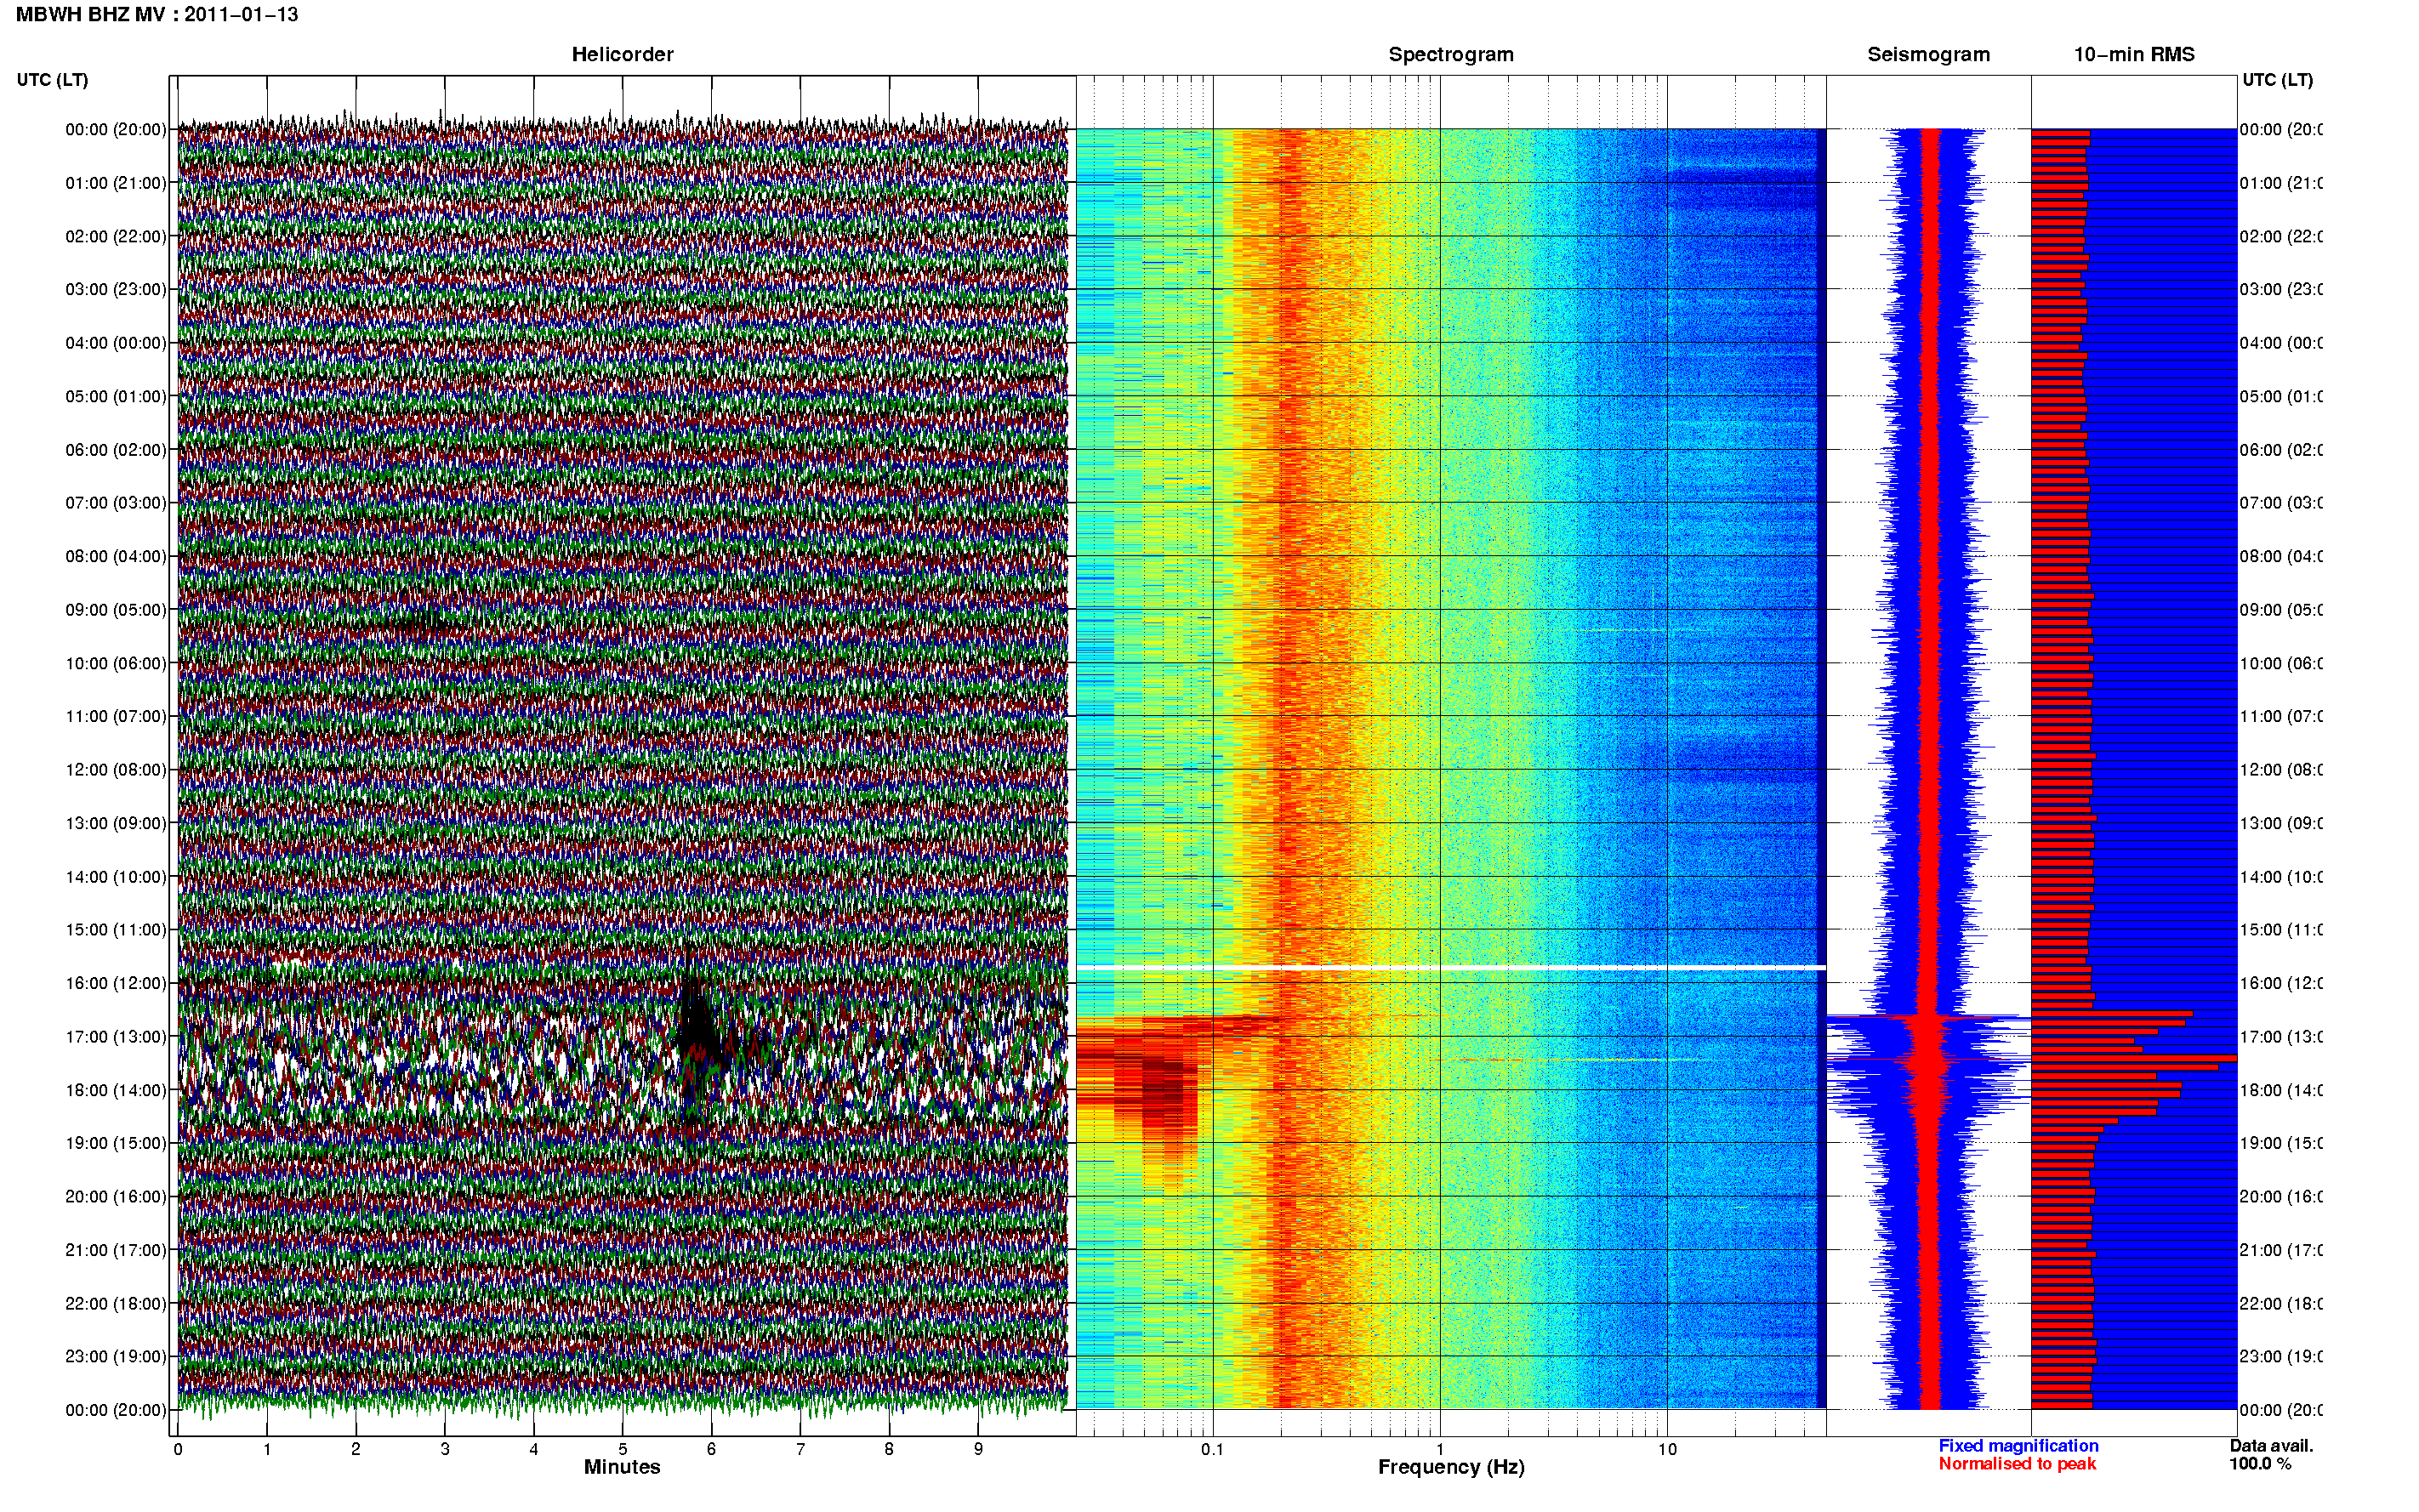Viewport: 2419px width, 1512px height.
Task: Click the left time label 09:00 (05:00)
Action: (116, 610)
